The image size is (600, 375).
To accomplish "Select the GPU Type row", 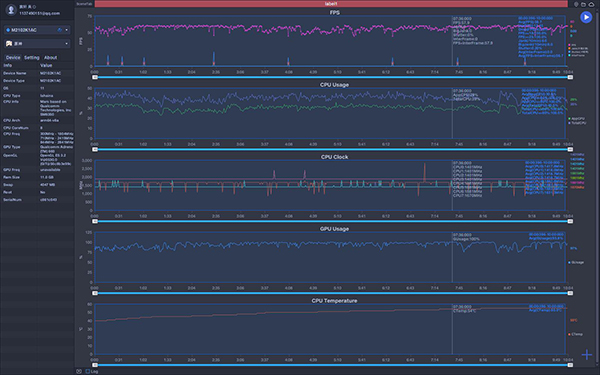I will 37,149.
